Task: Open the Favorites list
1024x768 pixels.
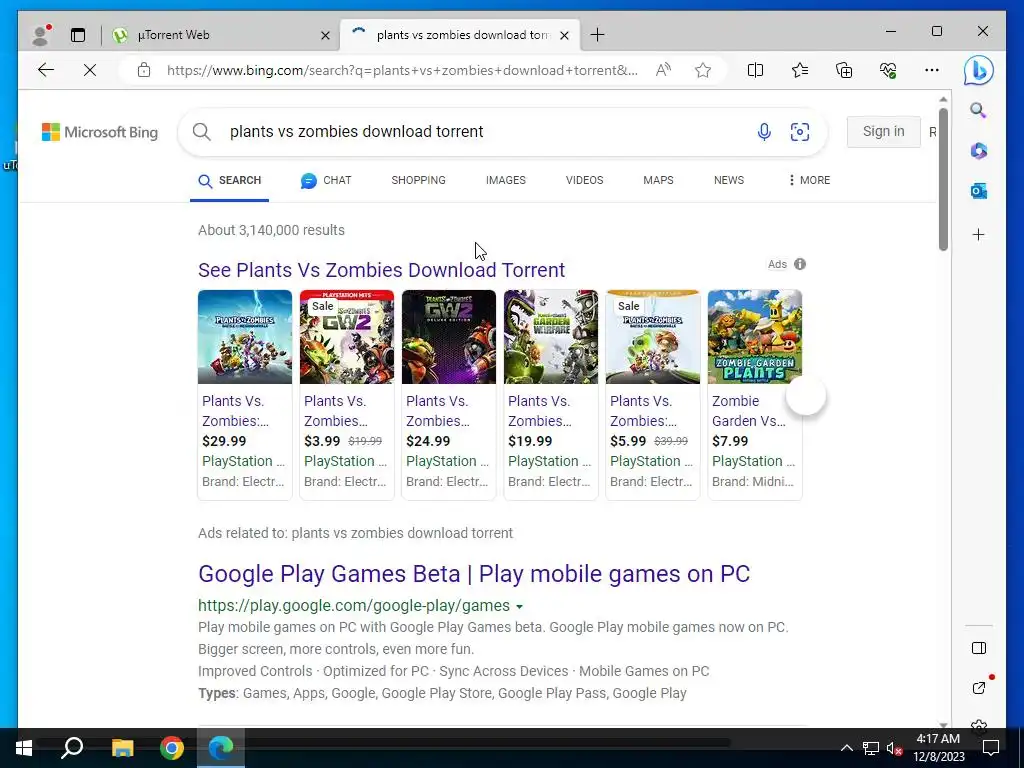Action: coord(799,70)
